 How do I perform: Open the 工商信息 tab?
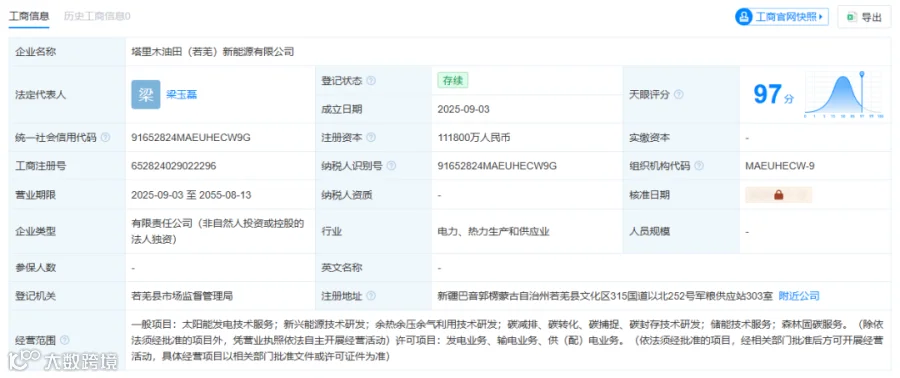coord(29,16)
